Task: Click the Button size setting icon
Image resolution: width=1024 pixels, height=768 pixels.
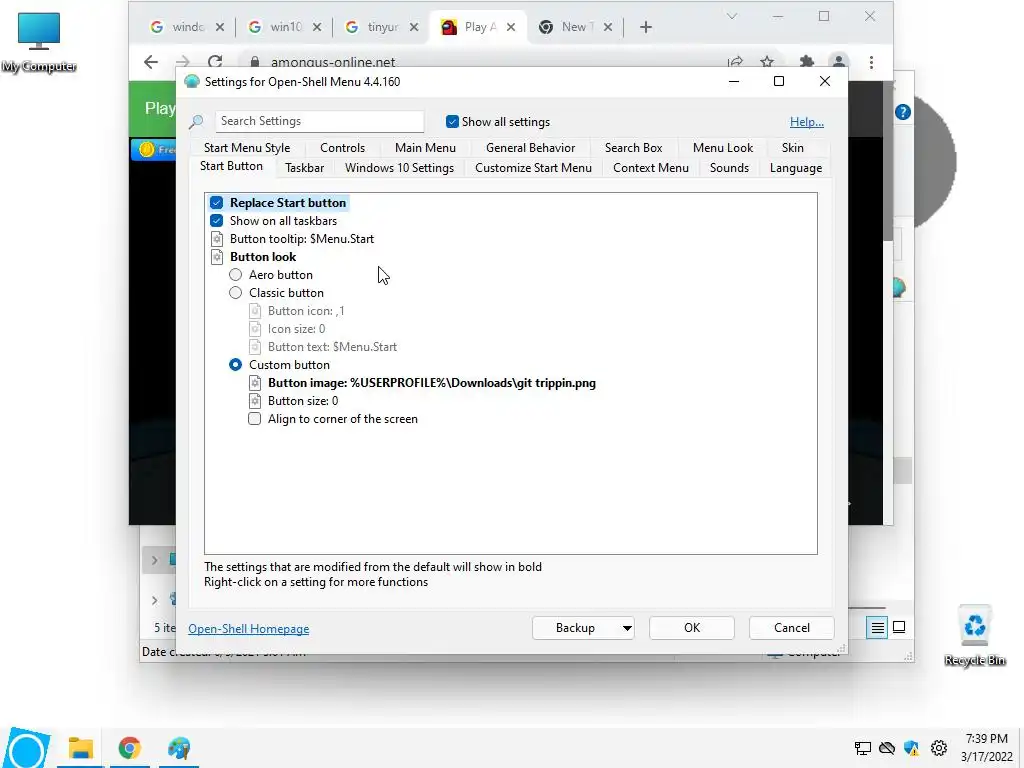Action: (x=255, y=401)
